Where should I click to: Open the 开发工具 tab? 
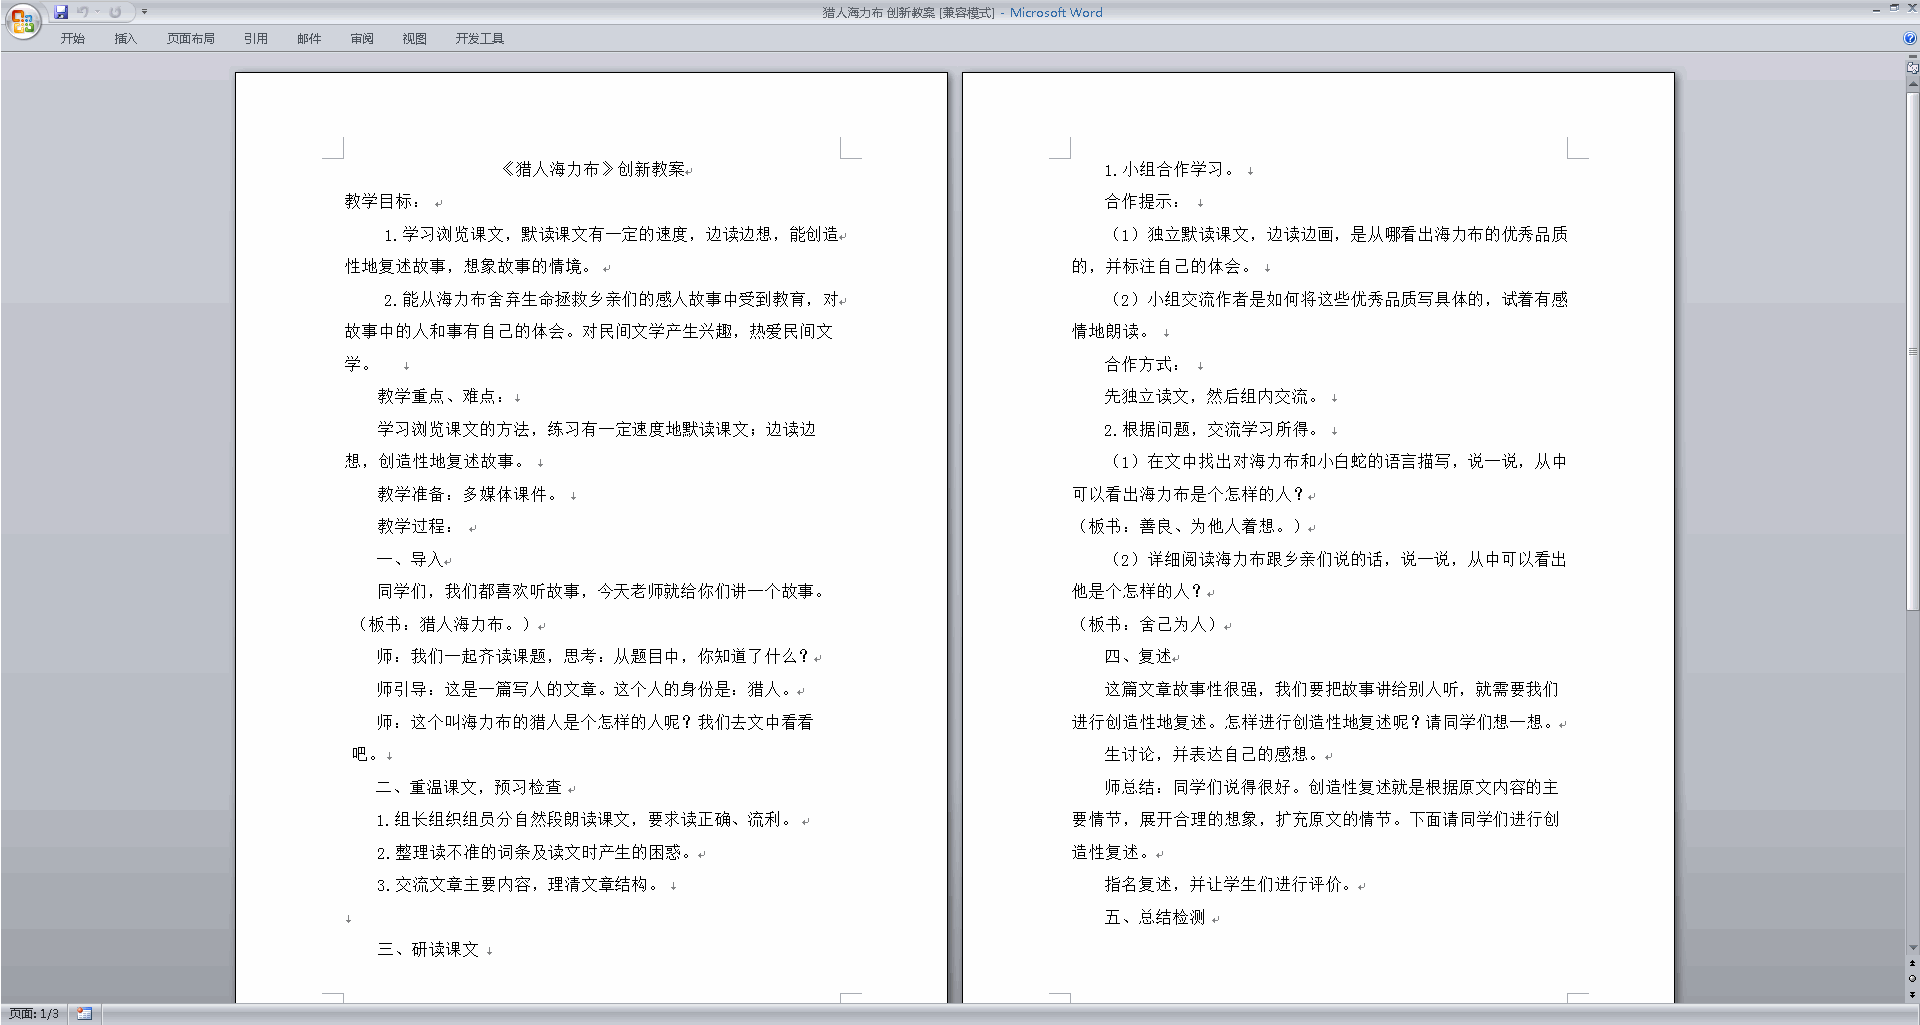[479, 39]
